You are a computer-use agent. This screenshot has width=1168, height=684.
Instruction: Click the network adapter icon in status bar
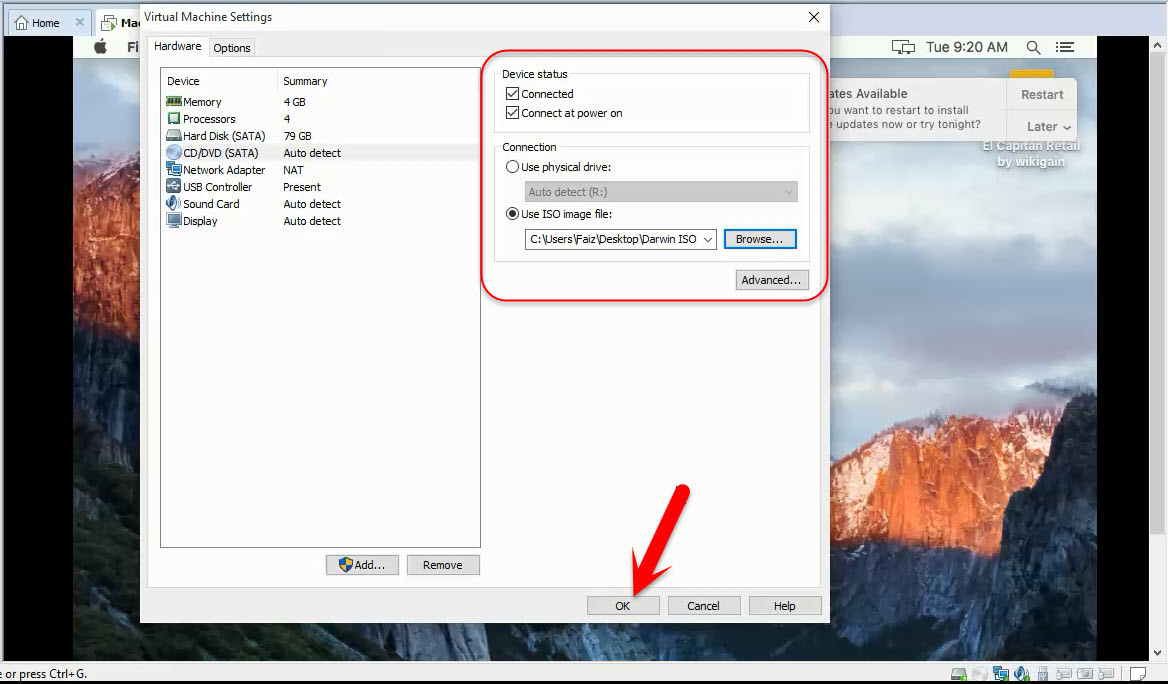(1001, 673)
